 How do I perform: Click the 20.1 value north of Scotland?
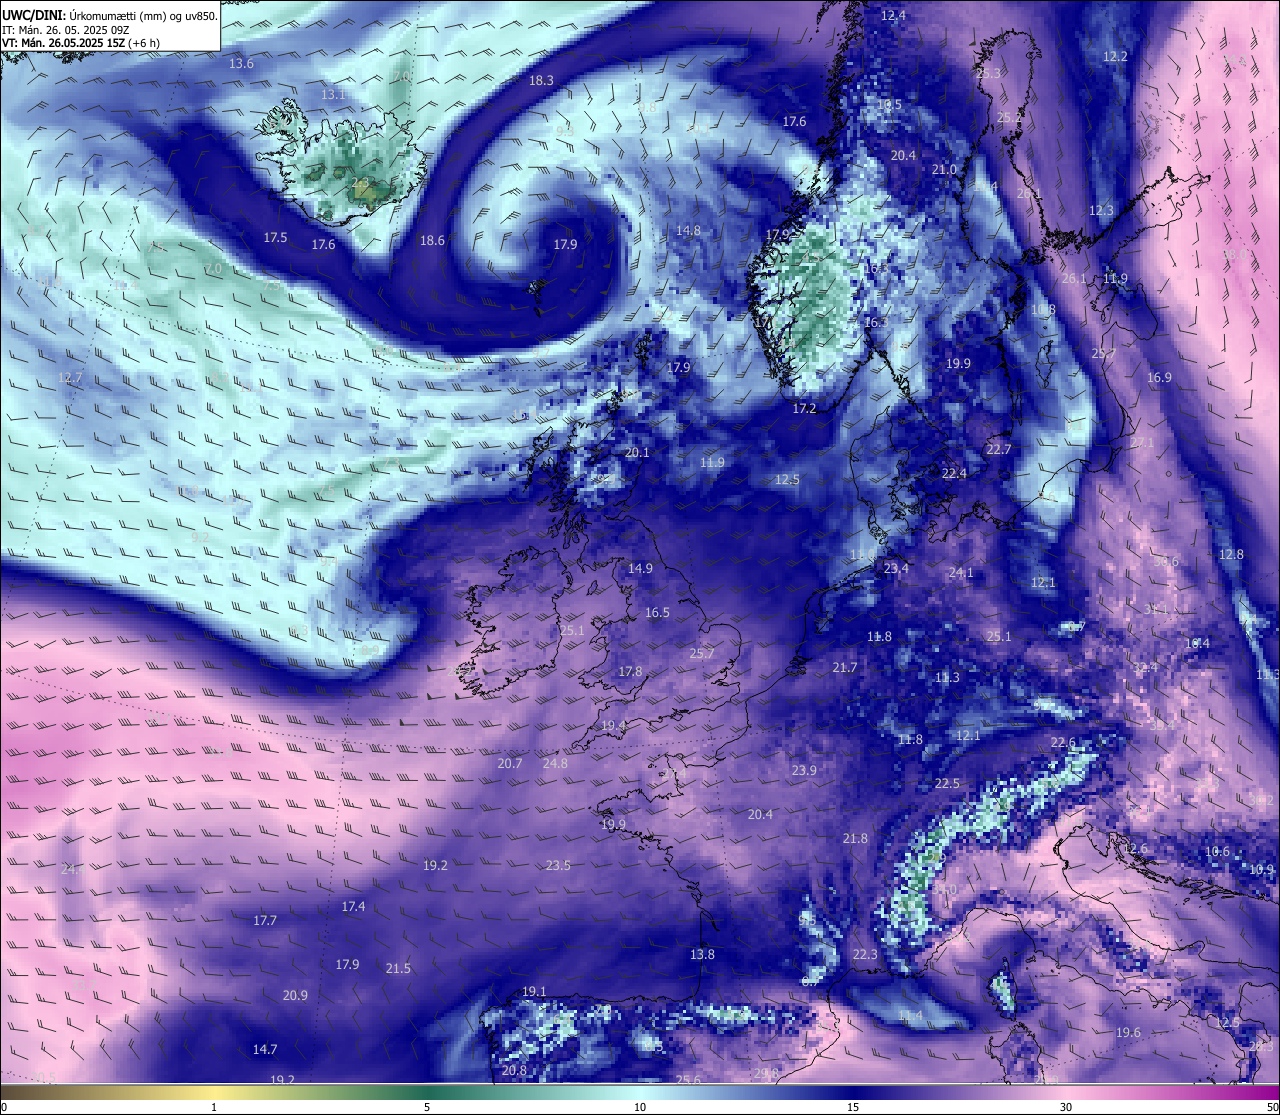click(x=637, y=453)
